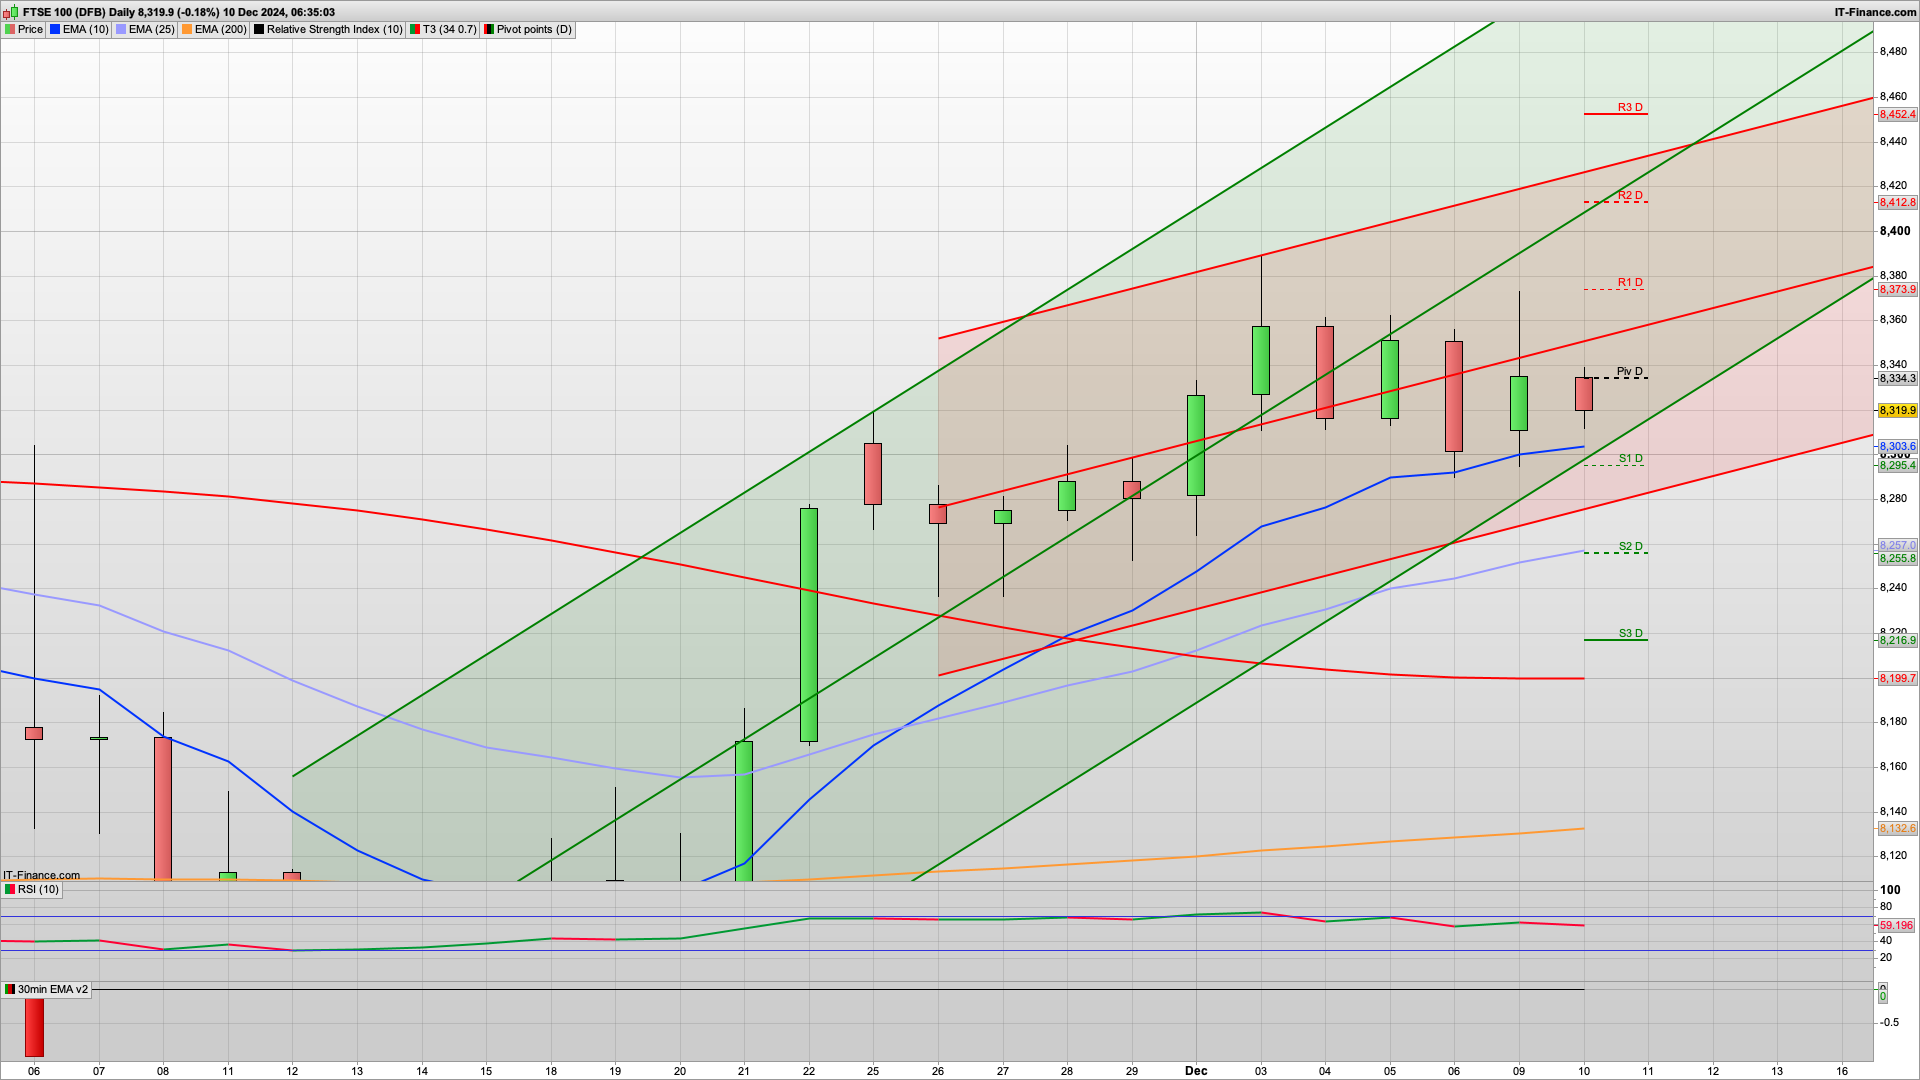This screenshot has height=1080, width=1920.
Task: Select the Price legend tab
Action: [x=28, y=29]
